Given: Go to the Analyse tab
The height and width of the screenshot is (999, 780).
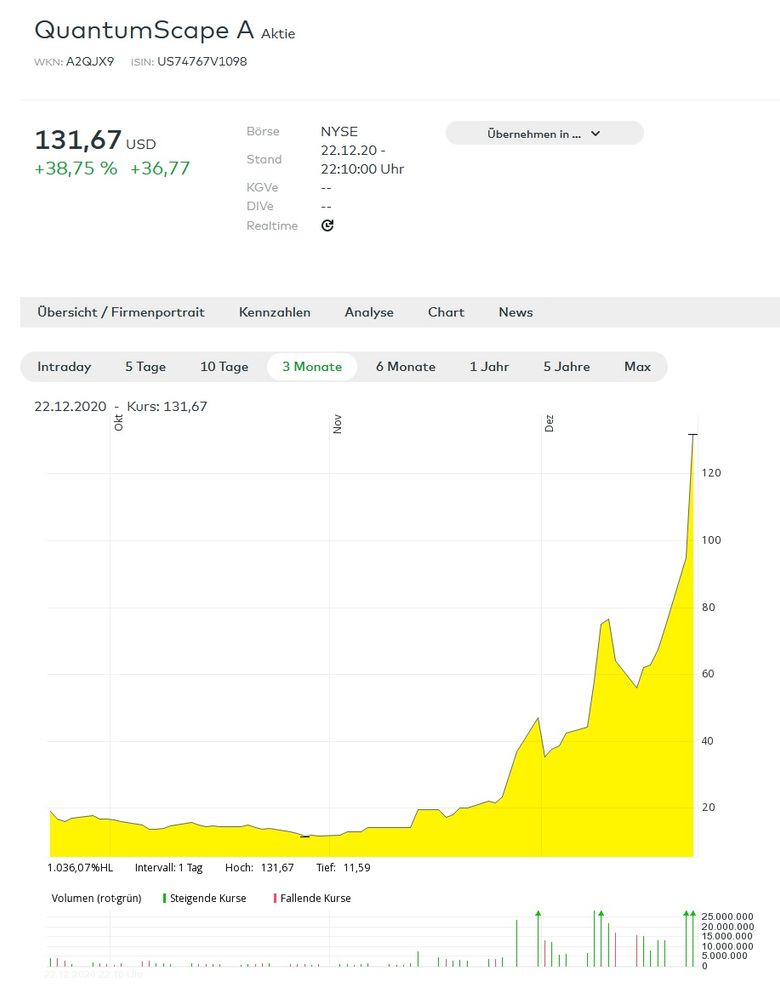Looking at the screenshot, I should point(369,312).
